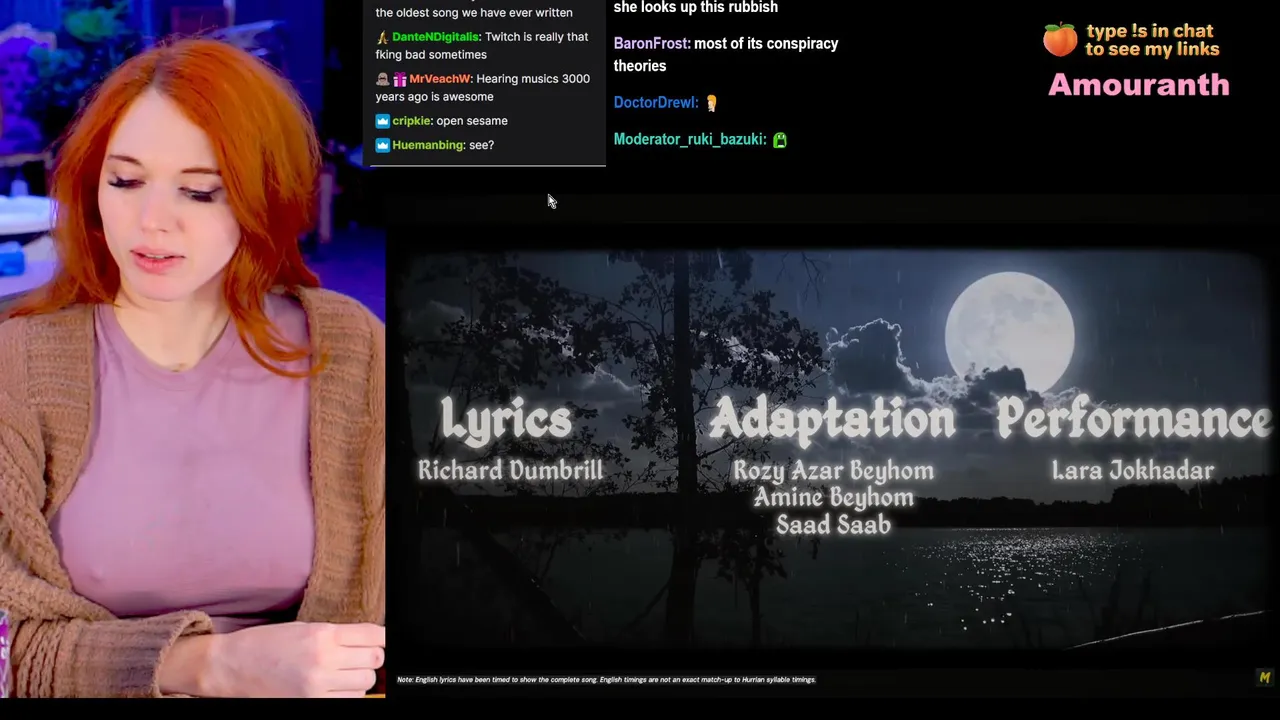The height and width of the screenshot is (720, 1280).
Task: Click the Amouranth channel name
Action: (1139, 84)
